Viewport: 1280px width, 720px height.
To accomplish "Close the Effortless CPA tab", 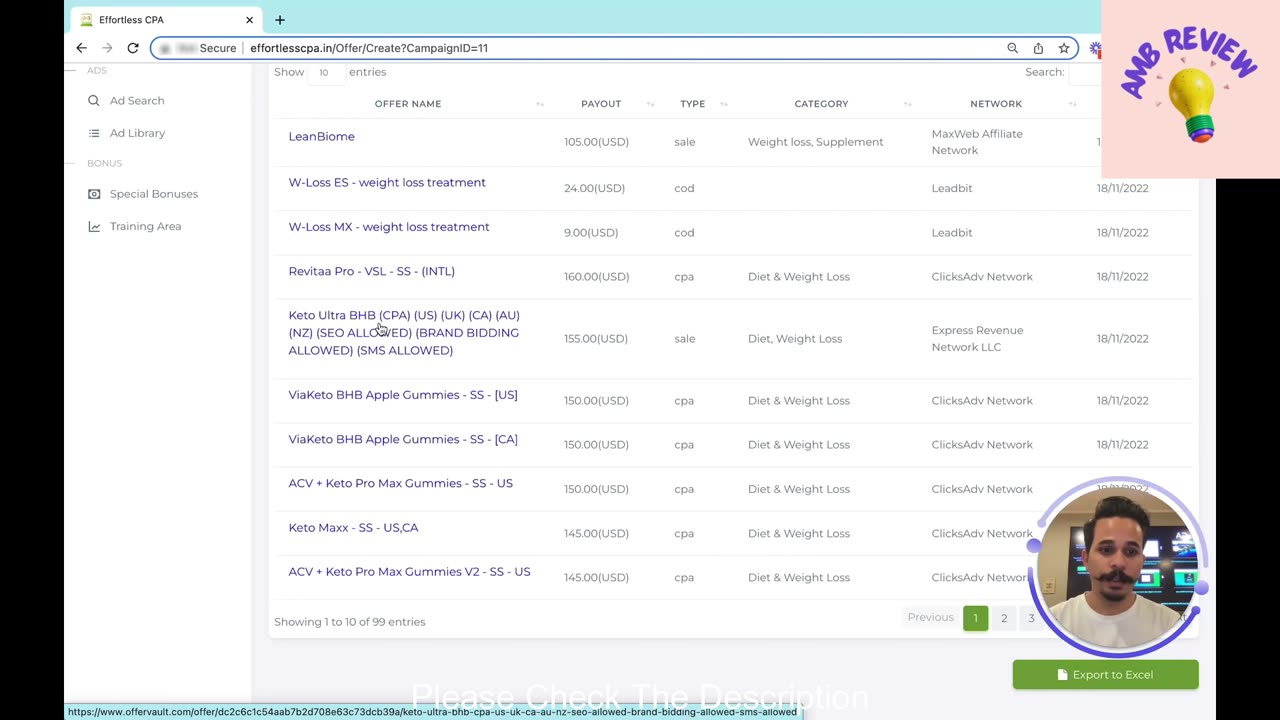I will (249, 20).
